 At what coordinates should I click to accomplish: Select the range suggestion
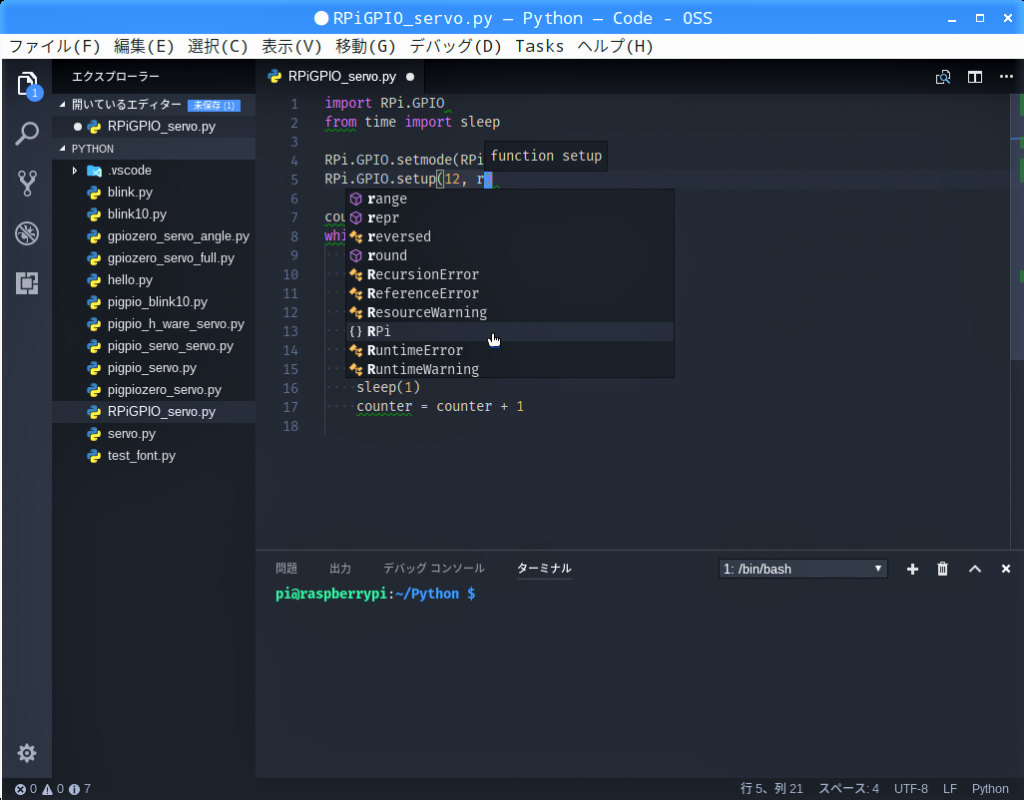pyautogui.click(x=509, y=199)
